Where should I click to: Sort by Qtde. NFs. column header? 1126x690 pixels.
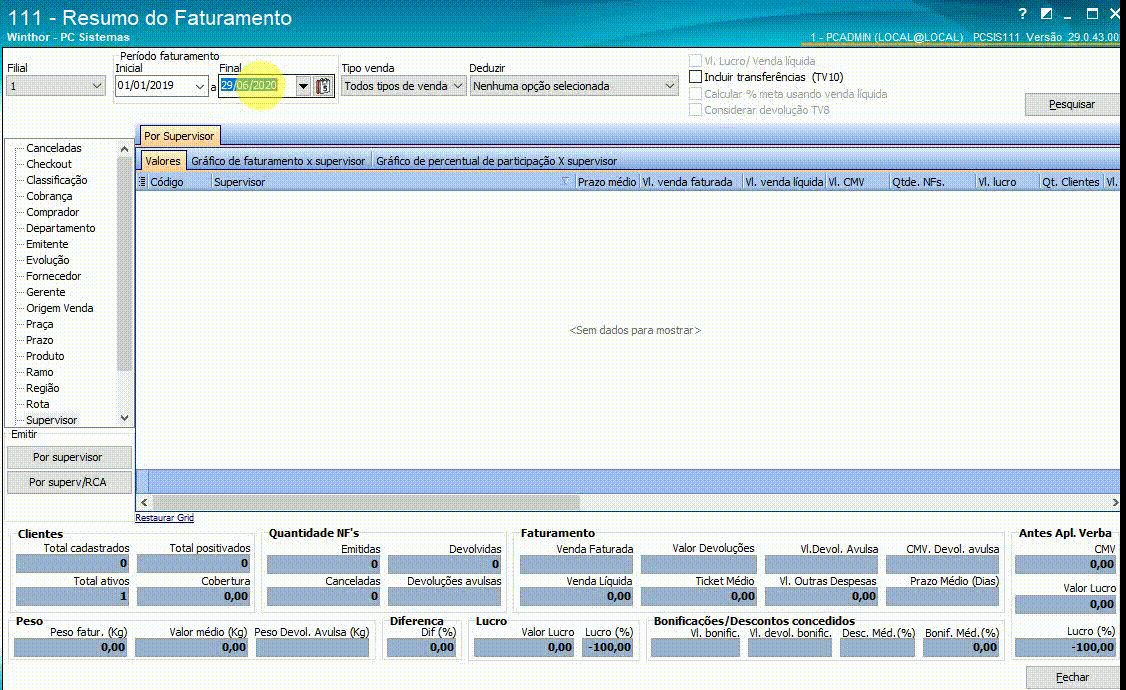931,182
